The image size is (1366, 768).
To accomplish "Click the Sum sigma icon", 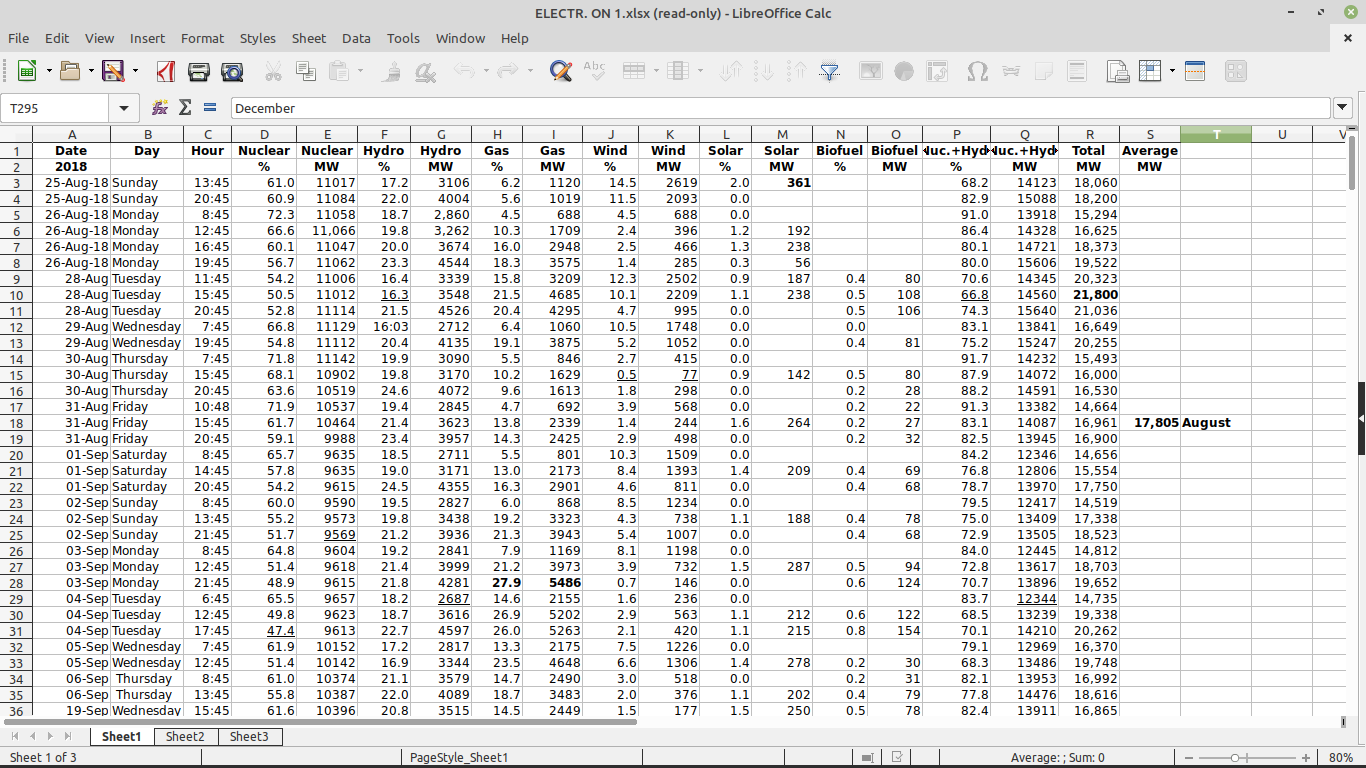I will pyautogui.click(x=185, y=108).
